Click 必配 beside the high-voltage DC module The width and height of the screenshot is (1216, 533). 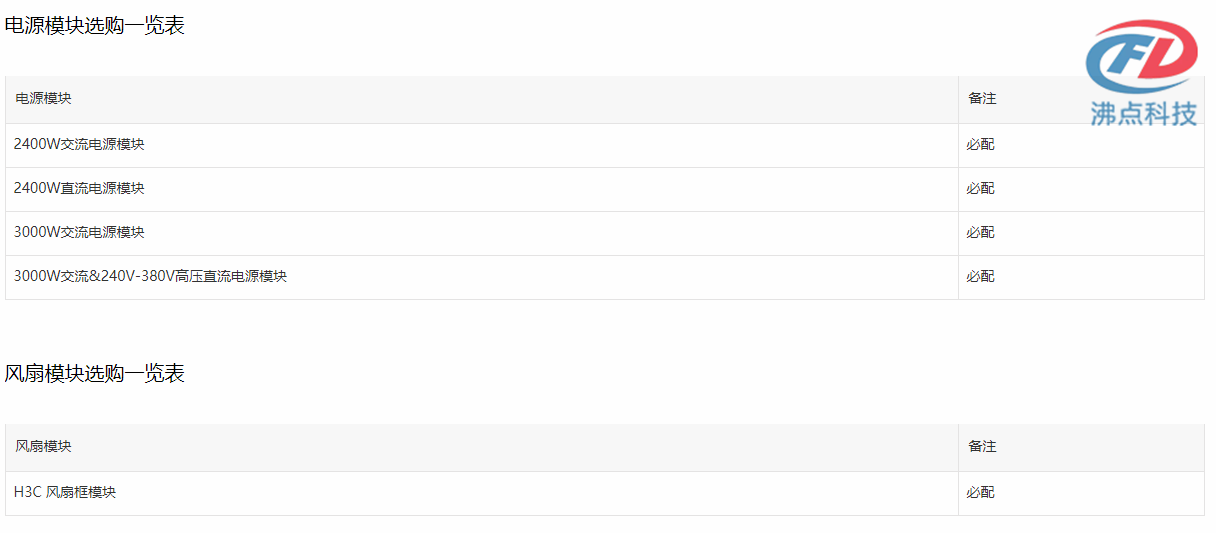coord(980,277)
